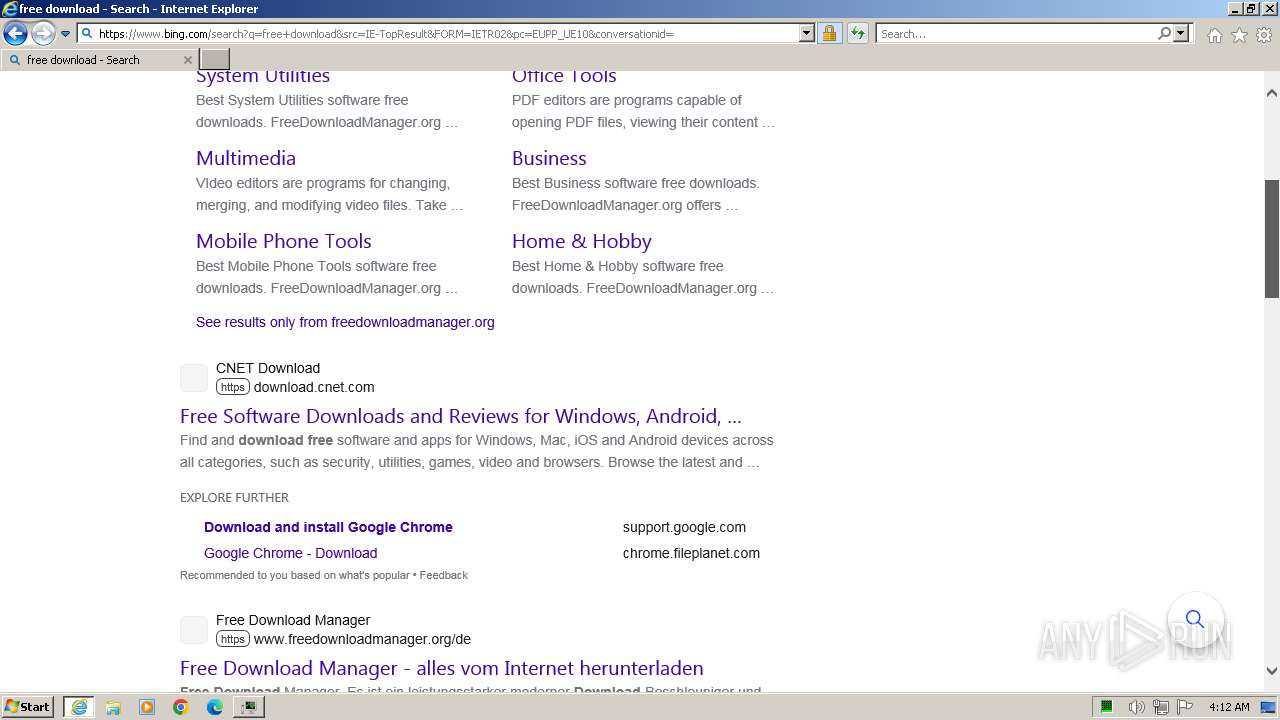
Task: Click 'See results only from freedownloadmanager.org'
Action: [345, 322]
